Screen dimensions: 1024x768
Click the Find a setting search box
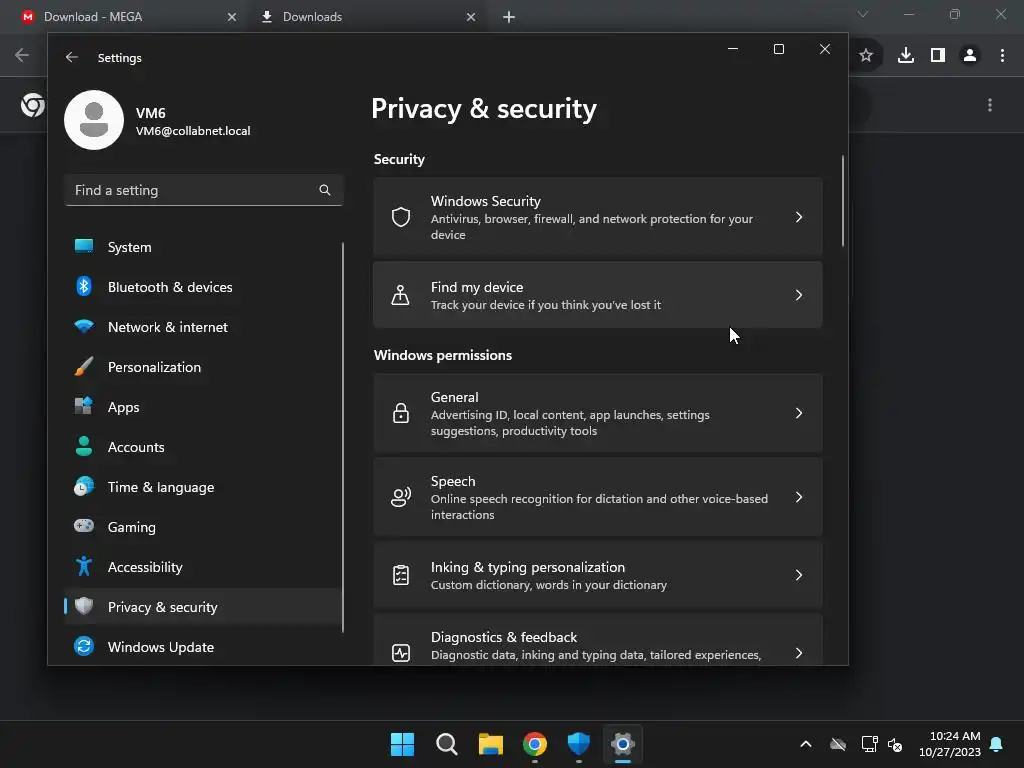click(204, 190)
